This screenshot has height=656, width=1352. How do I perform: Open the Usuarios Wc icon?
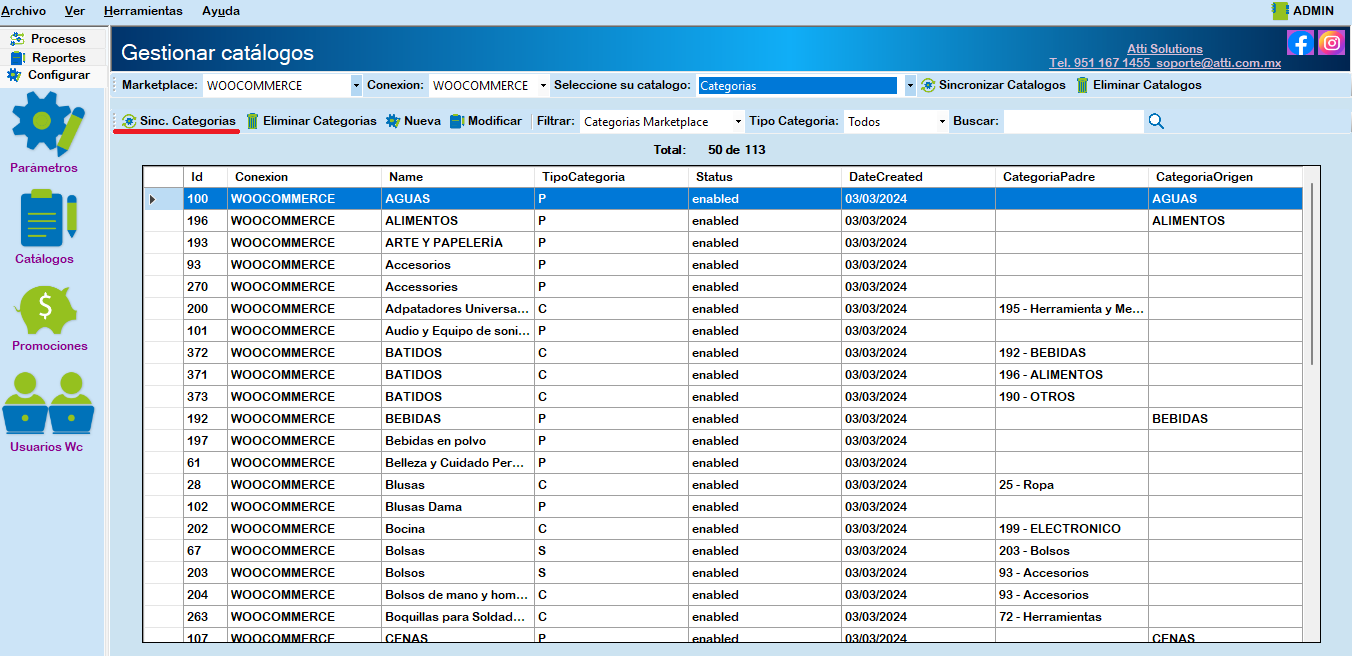click(x=48, y=403)
